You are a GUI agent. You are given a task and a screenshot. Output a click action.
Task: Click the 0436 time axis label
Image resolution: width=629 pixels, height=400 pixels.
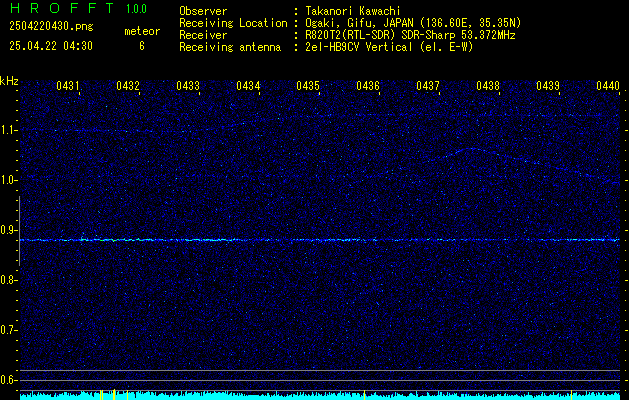368,85
